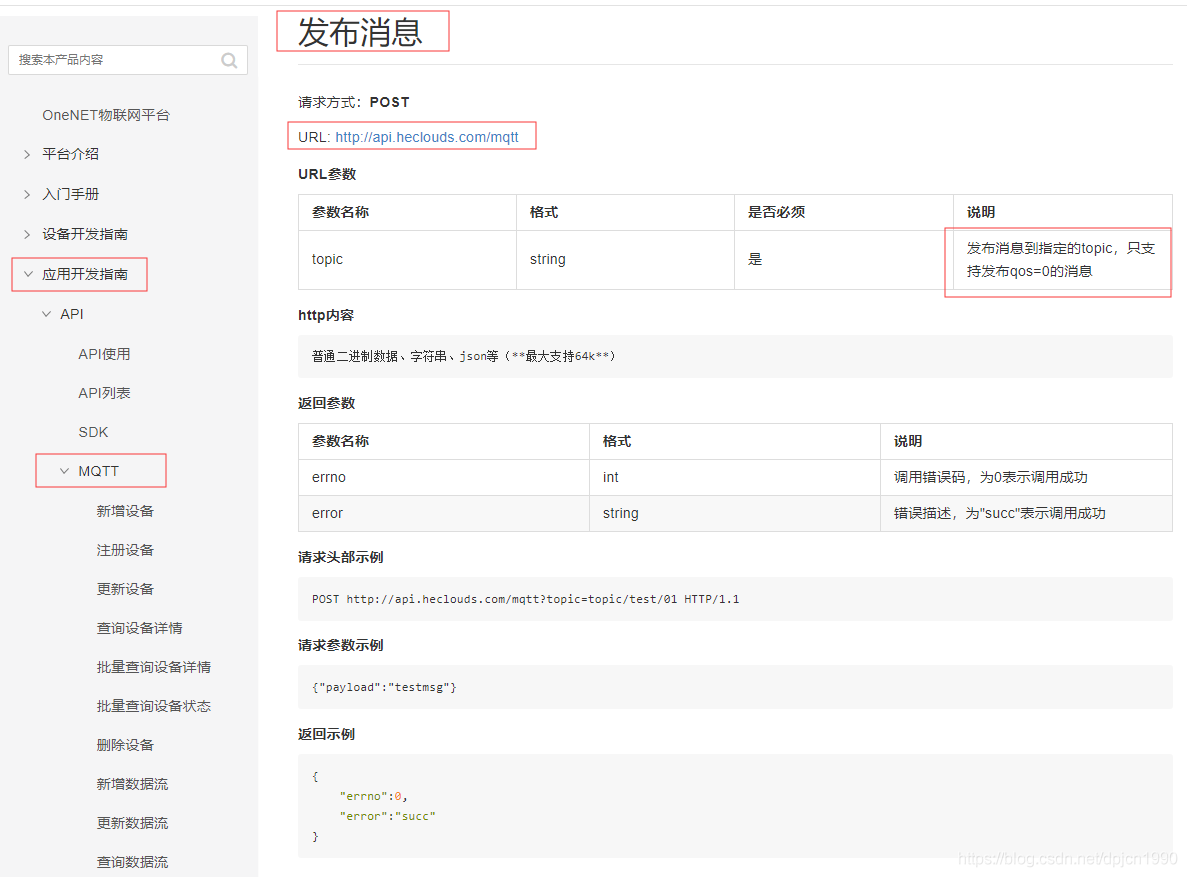Viewport: 1187px width, 877px height.
Task: Focus the 搜索本产品内容 search box
Action: 127,60
